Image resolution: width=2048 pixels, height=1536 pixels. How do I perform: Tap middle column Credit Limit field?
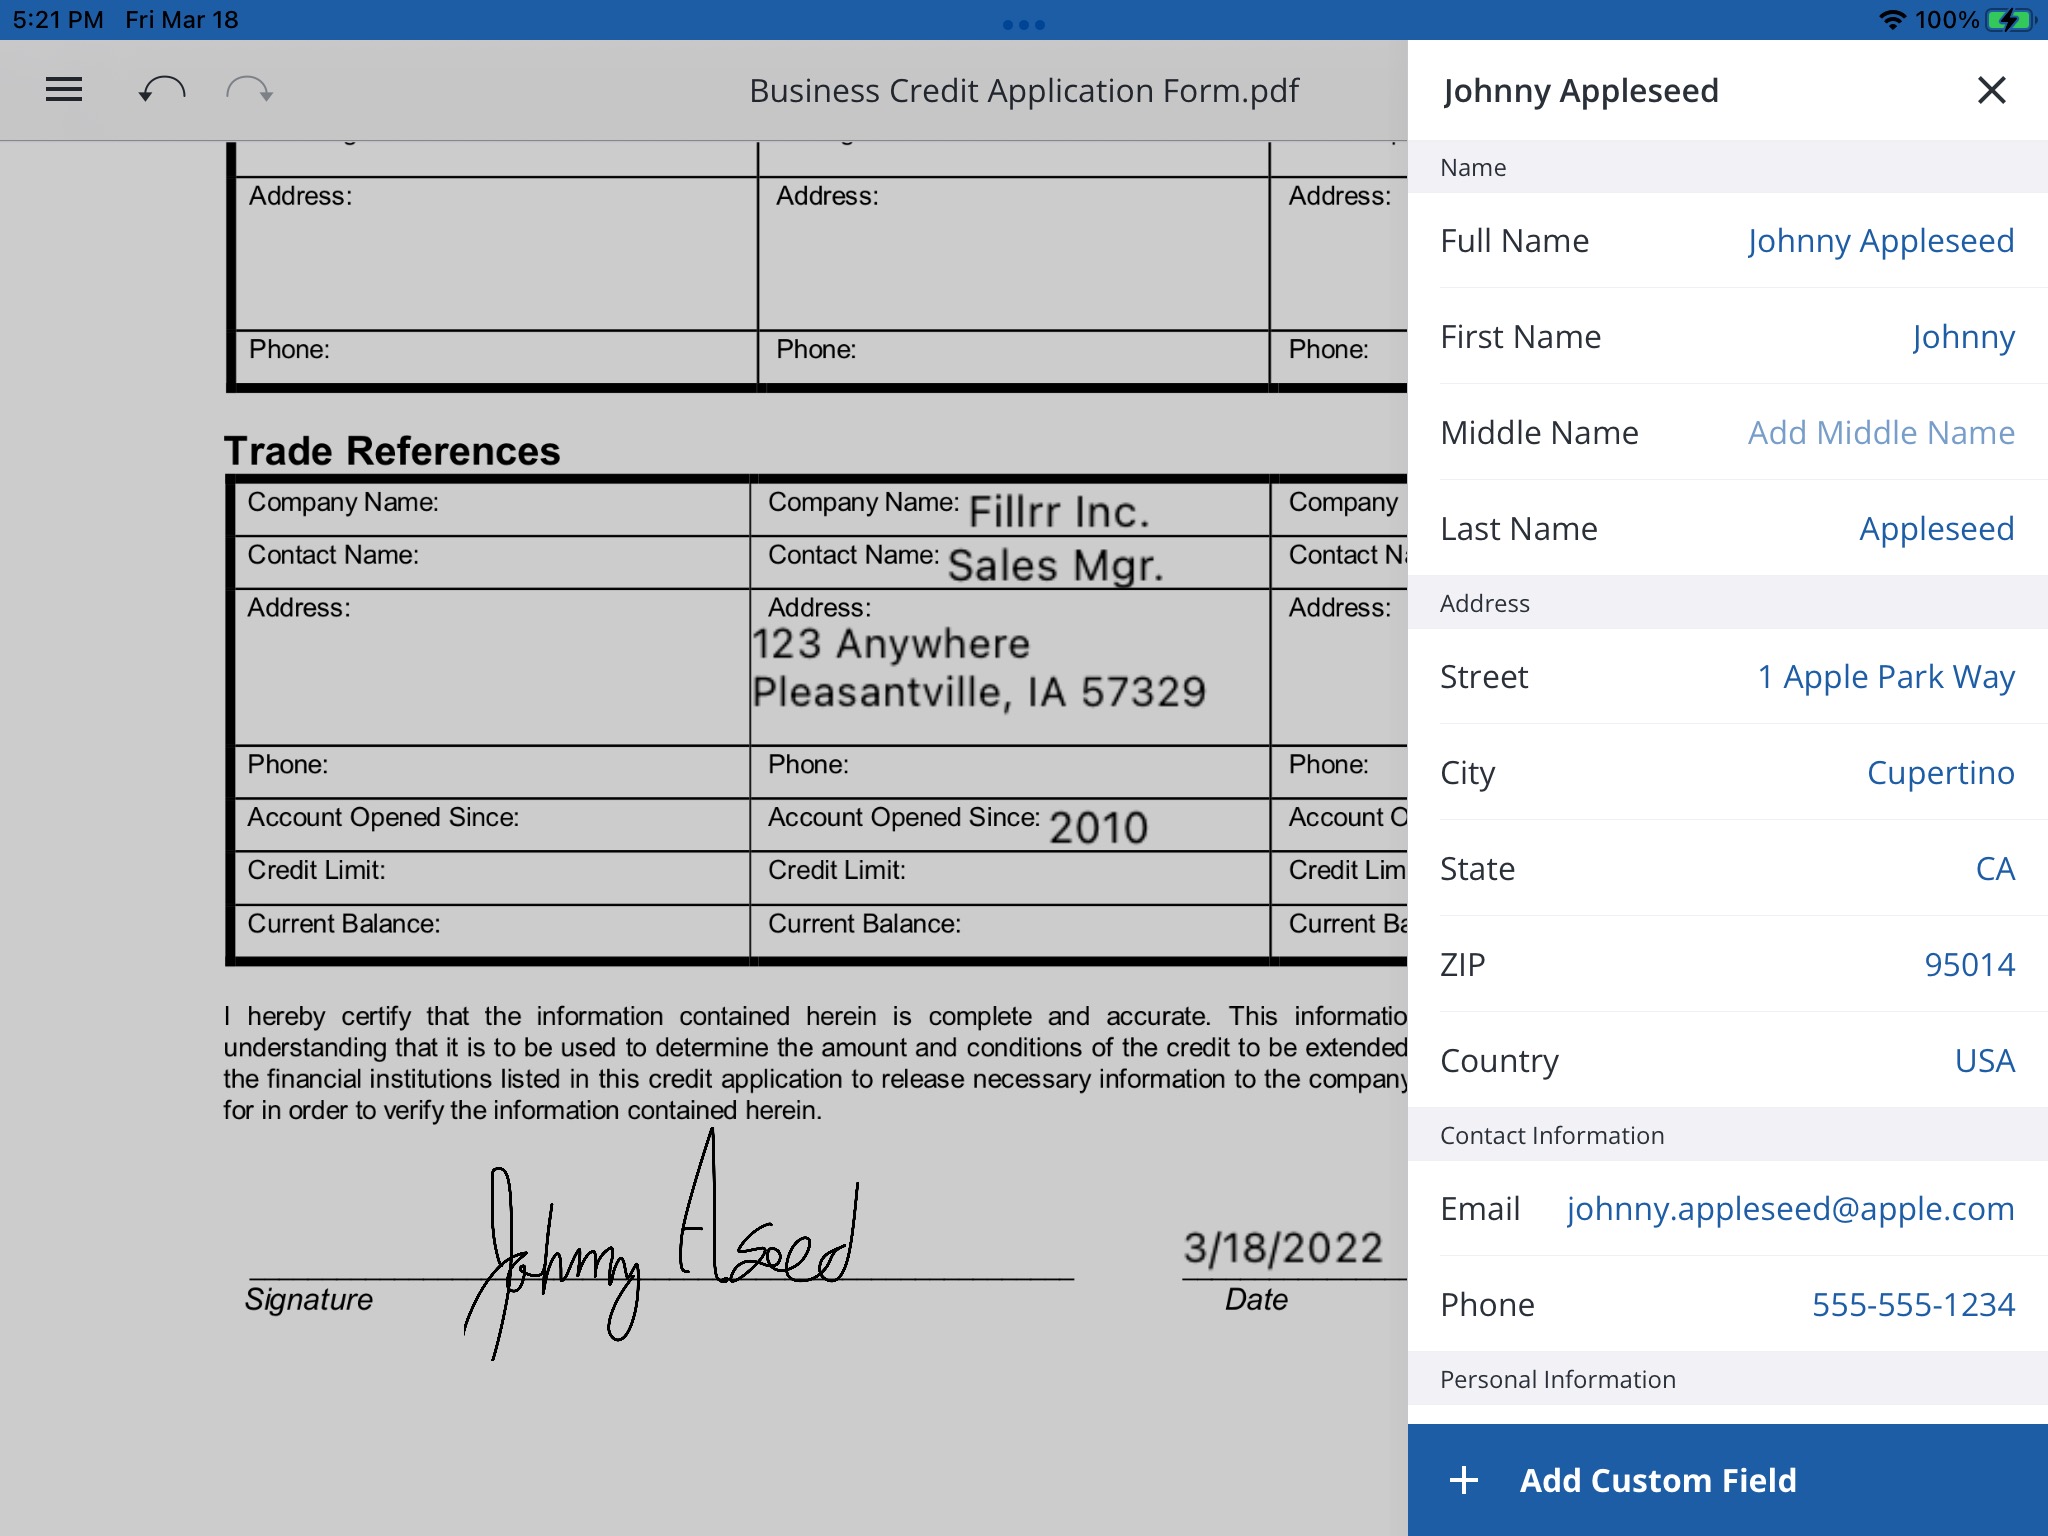pyautogui.click(x=1009, y=878)
